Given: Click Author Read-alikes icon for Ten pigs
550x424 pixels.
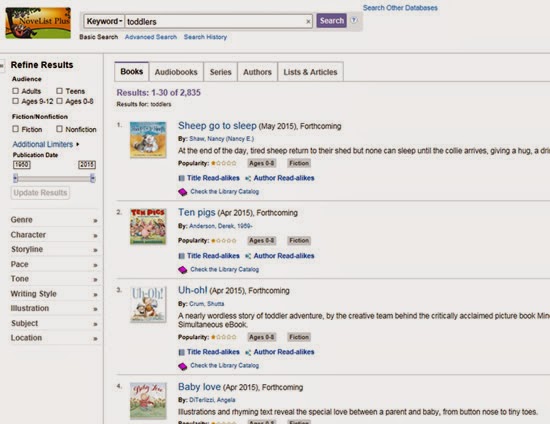Looking at the screenshot, I should coord(248,256).
